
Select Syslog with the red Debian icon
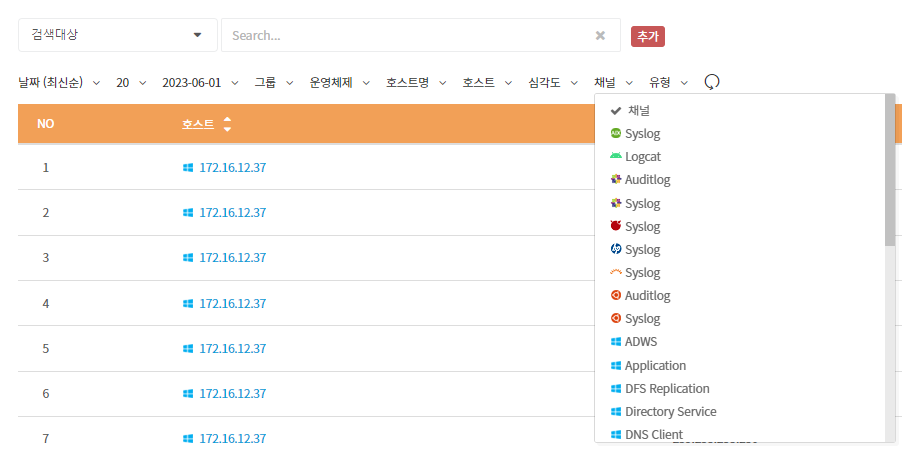pos(642,226)
